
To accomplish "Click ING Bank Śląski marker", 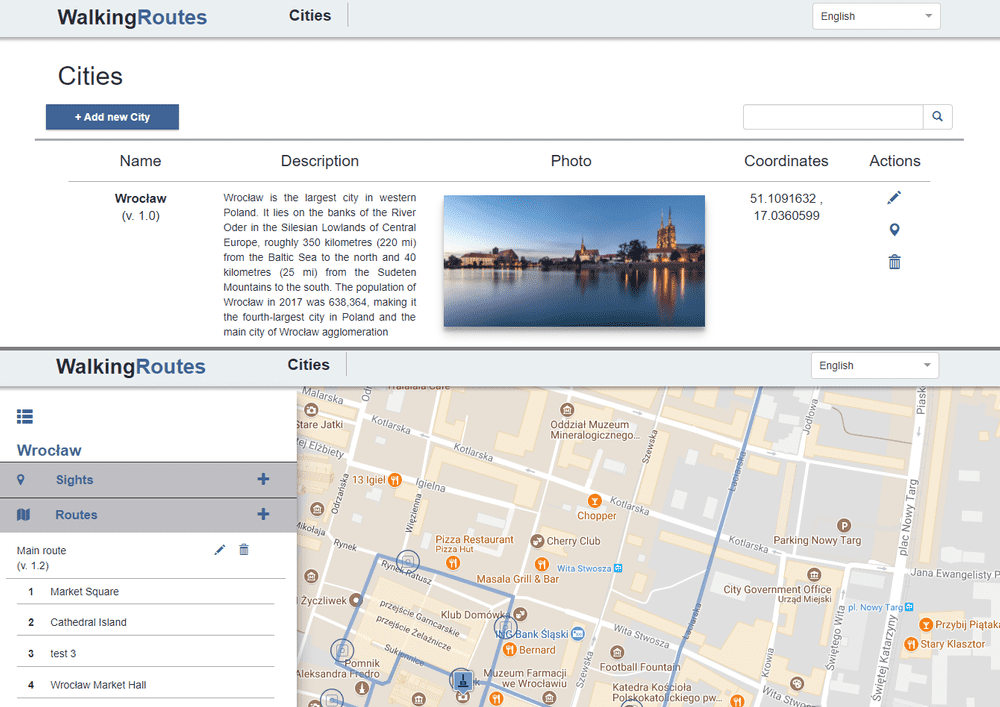I will coord(578,634).
